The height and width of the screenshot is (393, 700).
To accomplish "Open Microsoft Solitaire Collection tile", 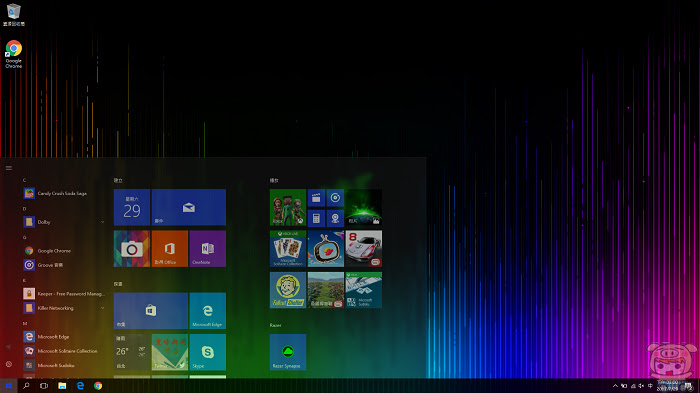I will click(x=288, y=249).
